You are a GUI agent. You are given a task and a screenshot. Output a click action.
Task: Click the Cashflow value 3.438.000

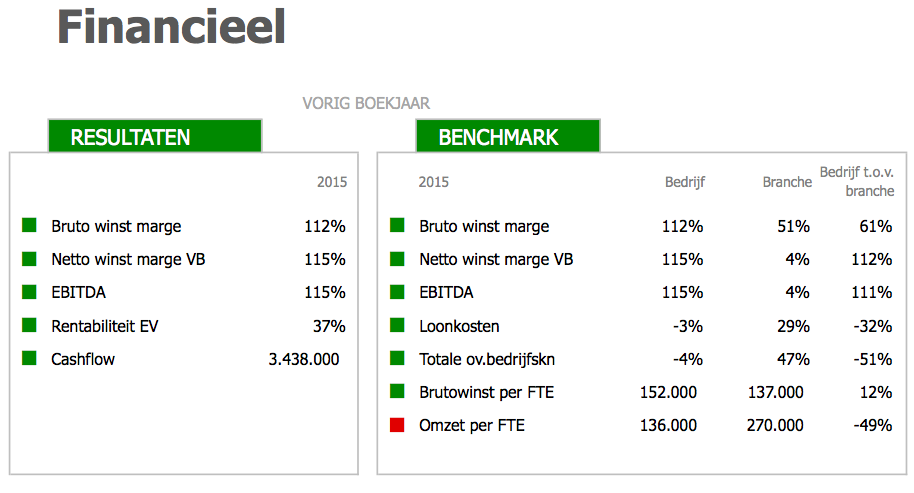point(304,359)
